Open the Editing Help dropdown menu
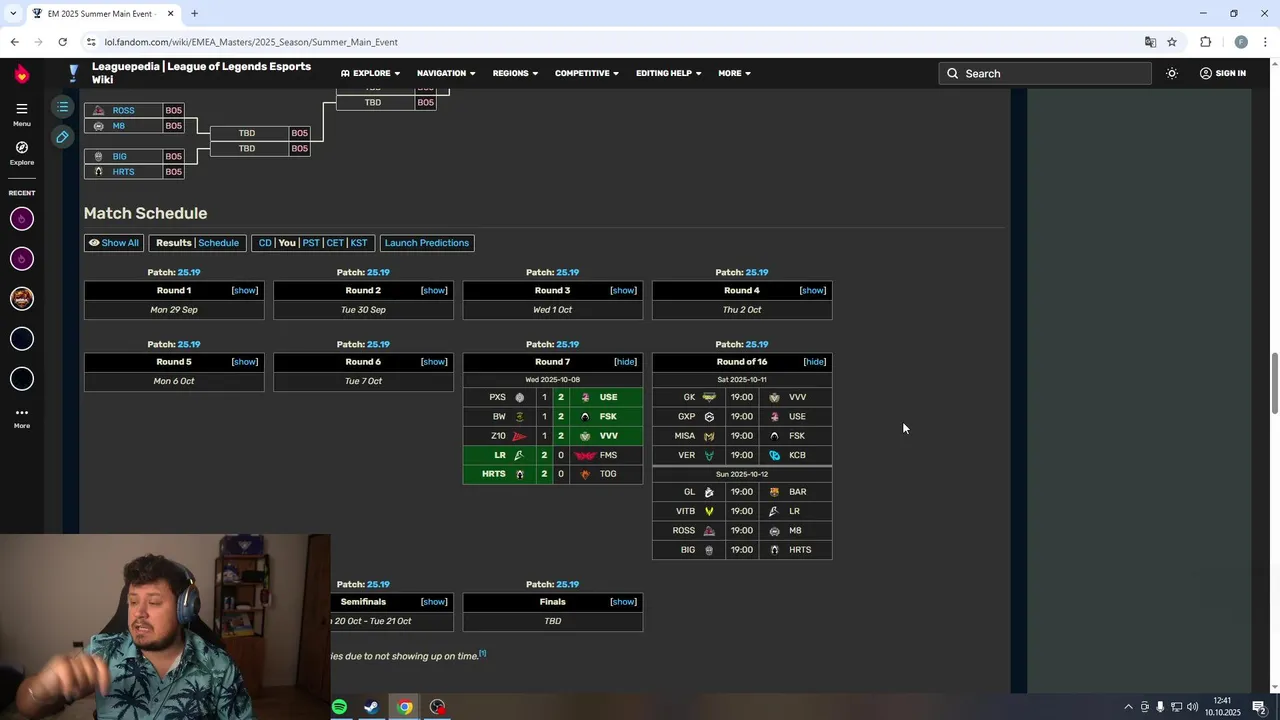The width and height of the screenshot is (1280, 720). click(x=669, y=73)
